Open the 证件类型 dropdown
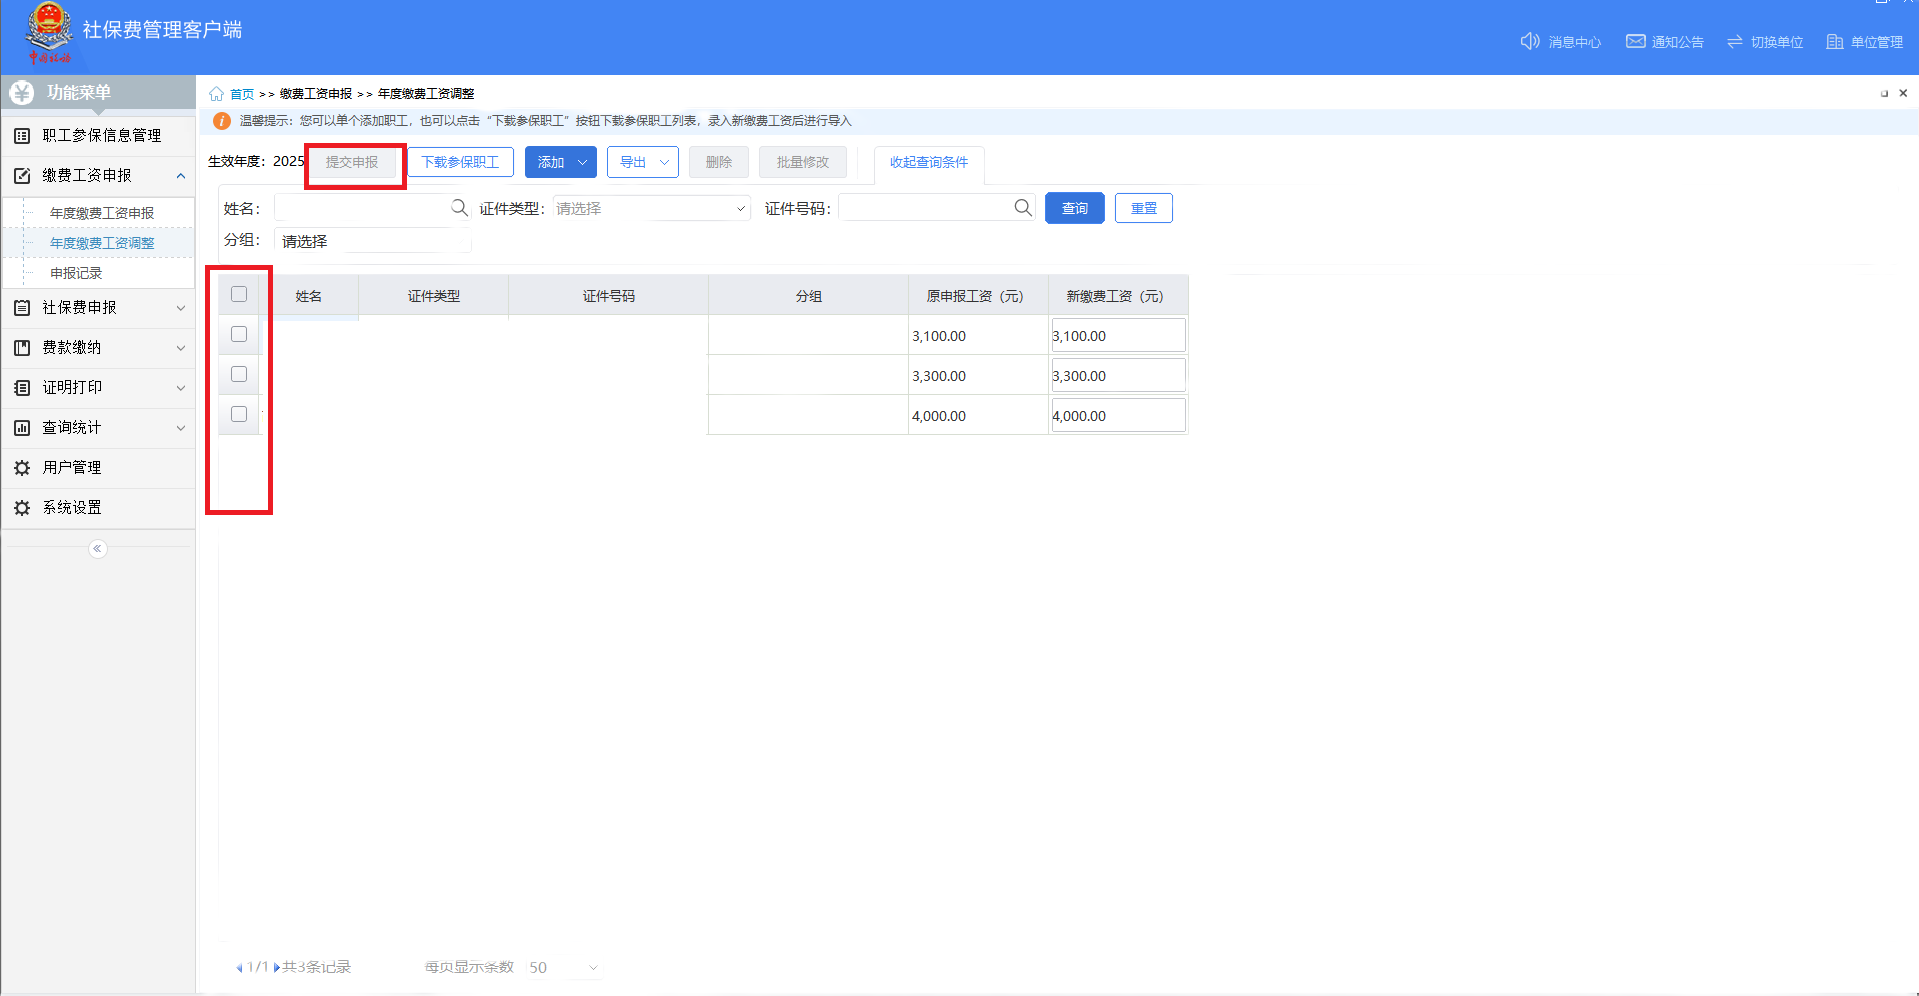The width and height of the screenshot is (1919, 996). 651,208
